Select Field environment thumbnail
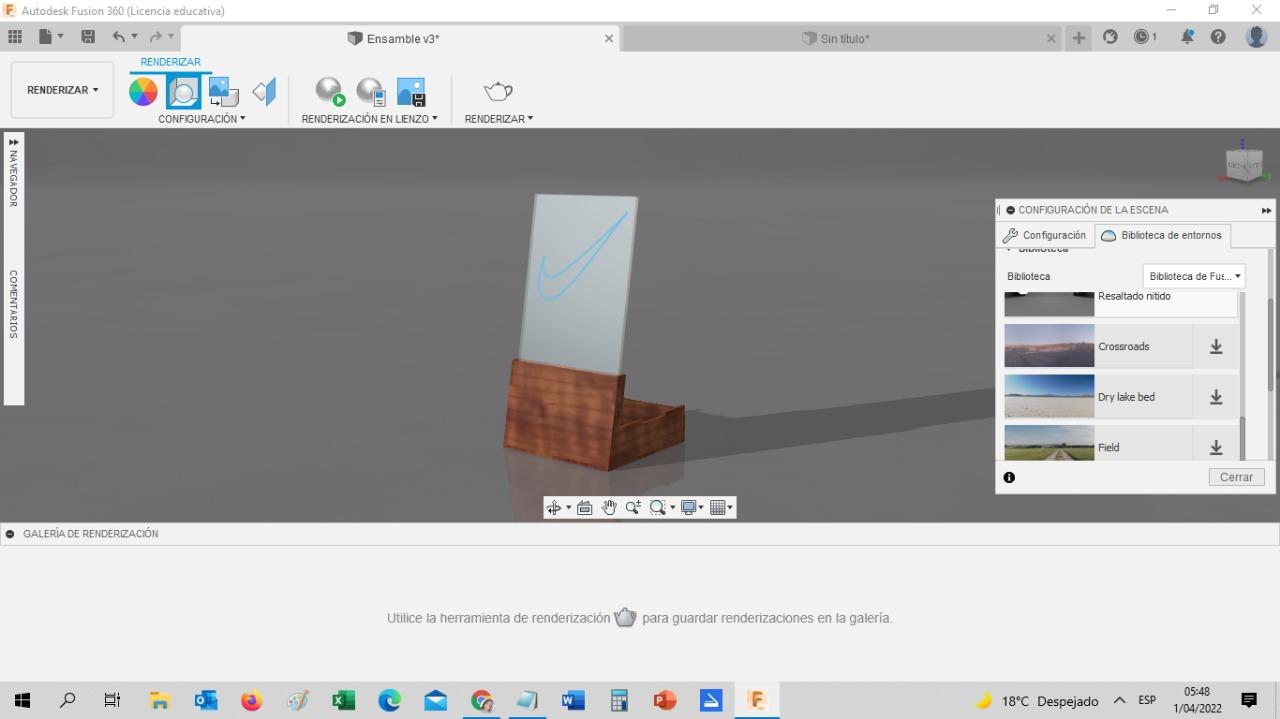 (x=1049, y=443)
